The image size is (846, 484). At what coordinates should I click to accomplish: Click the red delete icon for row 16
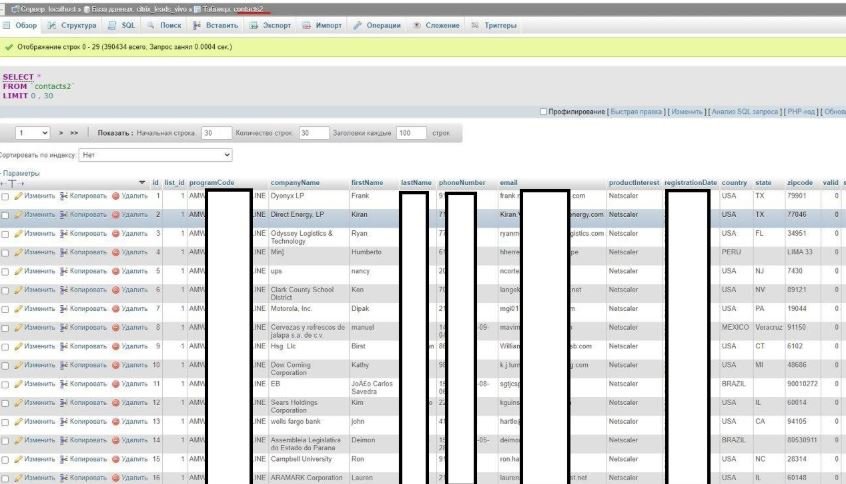pos(115,478)
